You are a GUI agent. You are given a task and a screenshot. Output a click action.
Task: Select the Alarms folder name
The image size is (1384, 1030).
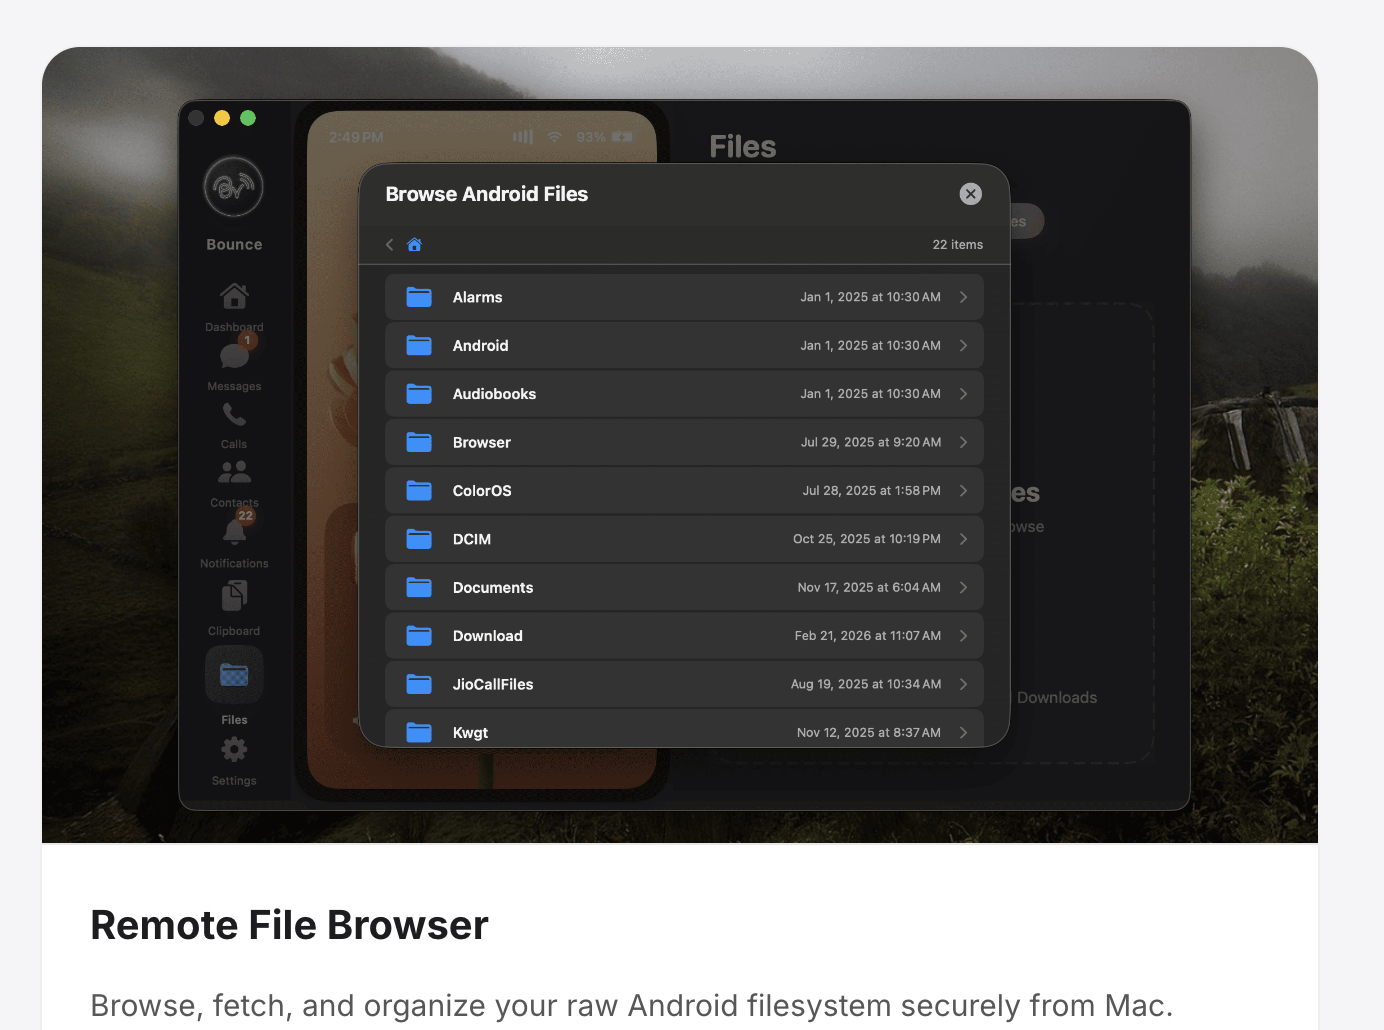point(477,297)
